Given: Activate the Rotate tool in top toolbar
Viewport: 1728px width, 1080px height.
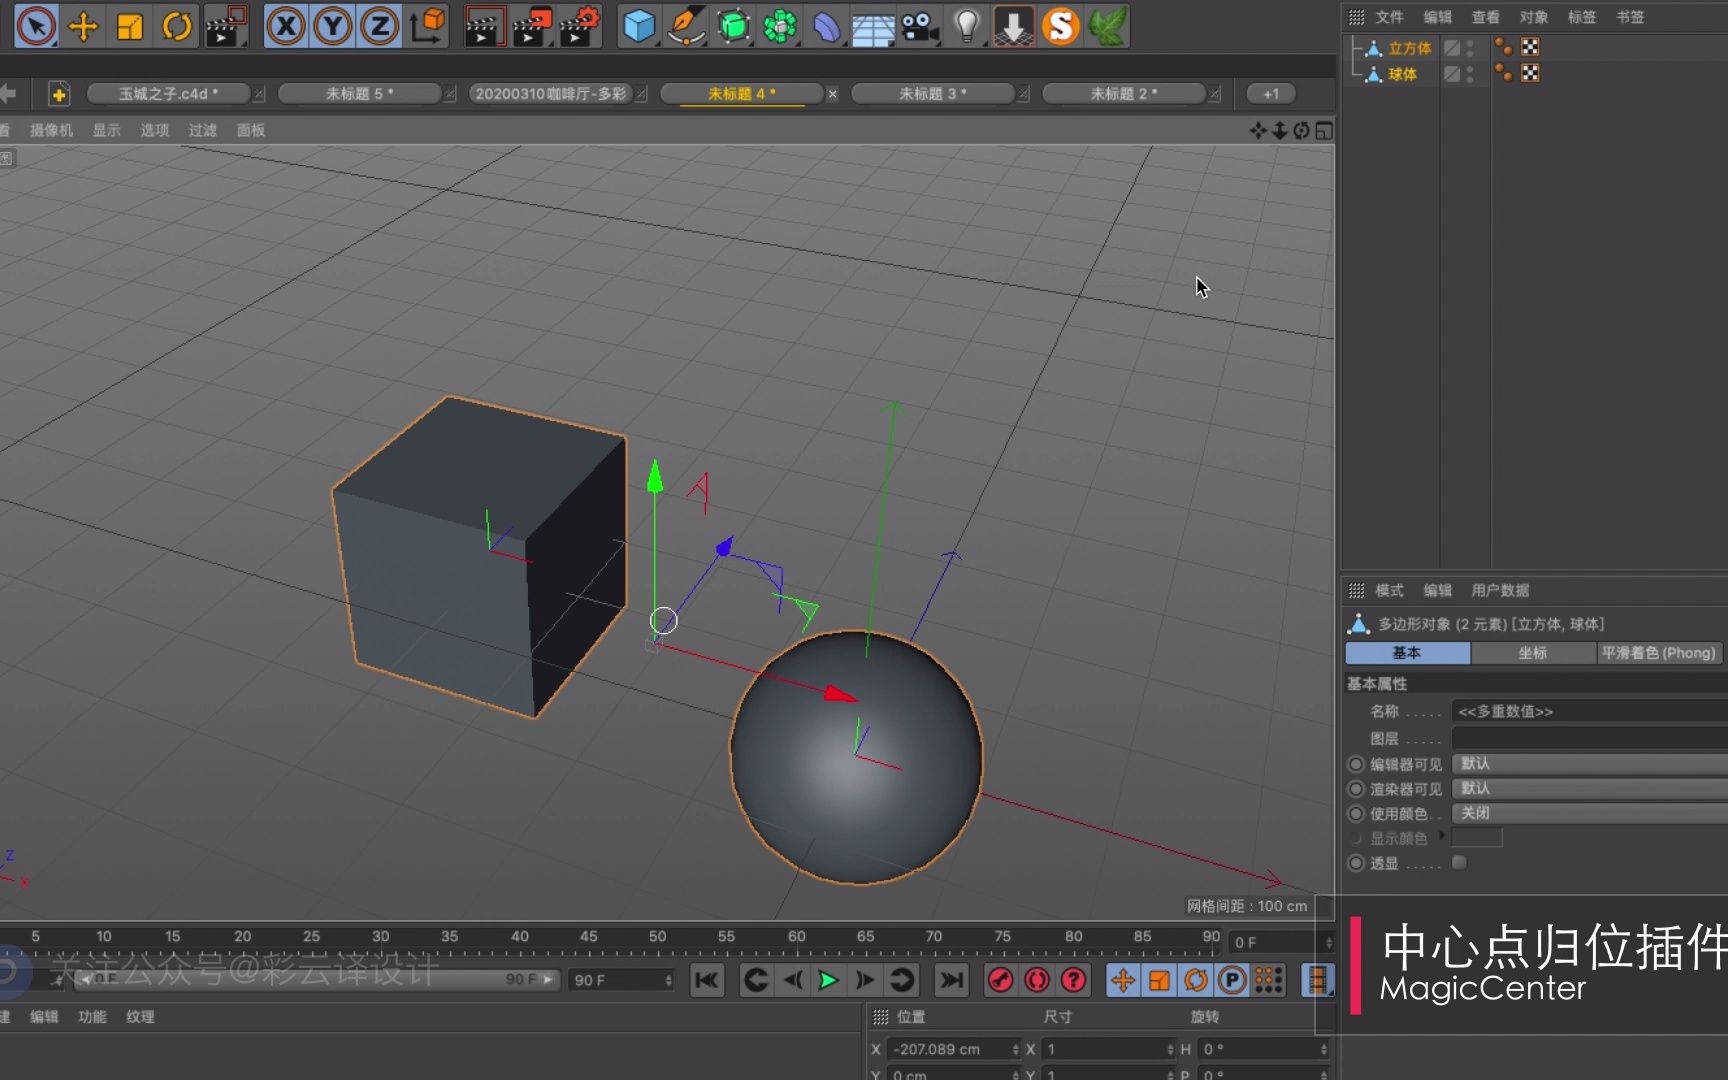Looking at the screenshot, I should pyautogui.click(x=177, y=27).
